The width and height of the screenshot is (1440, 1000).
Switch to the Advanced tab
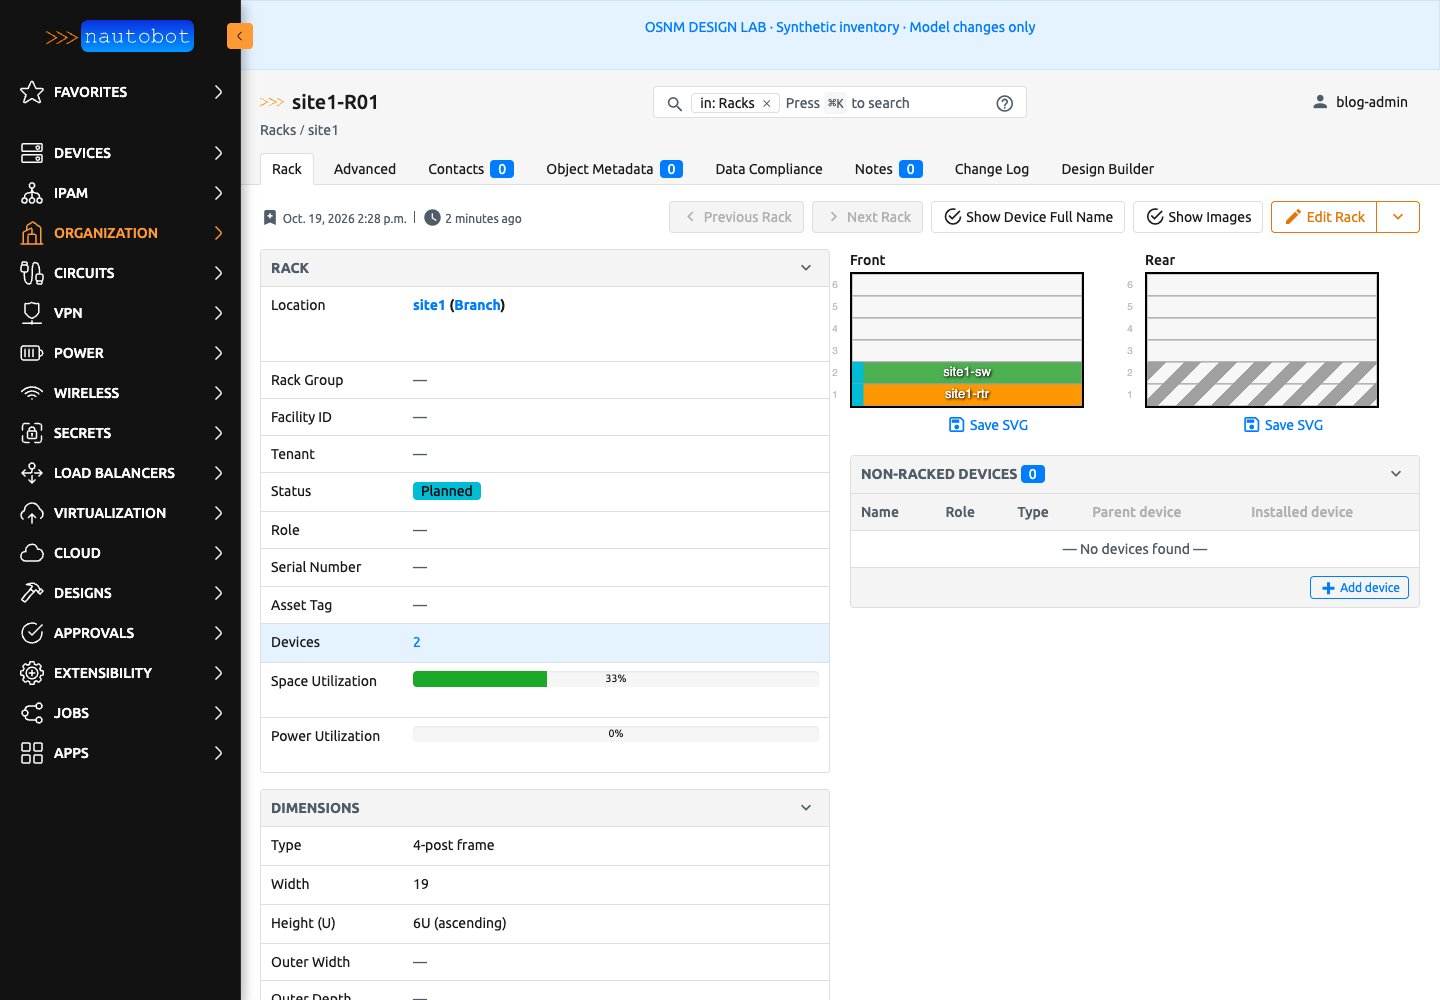tap(365, 169)
